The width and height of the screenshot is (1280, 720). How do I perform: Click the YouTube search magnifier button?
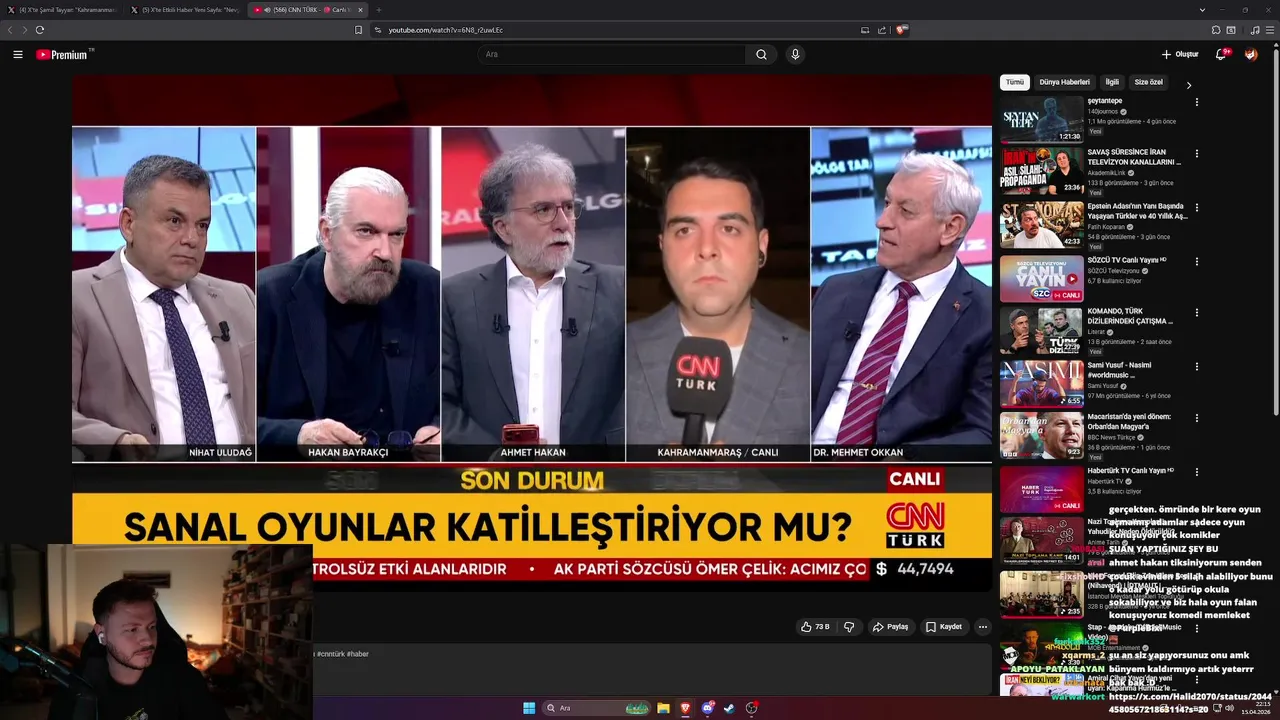[x=761, y=54]
